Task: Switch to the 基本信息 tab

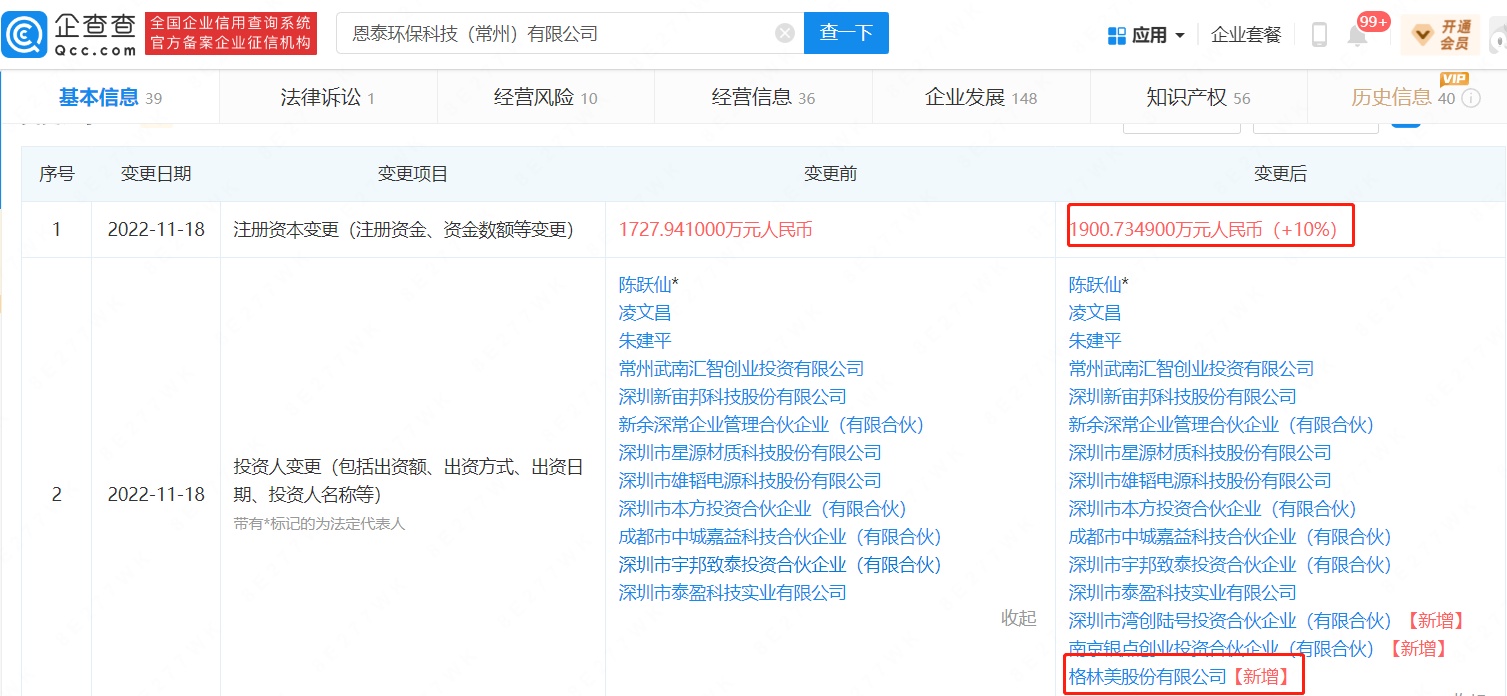Action: [110, 97]
